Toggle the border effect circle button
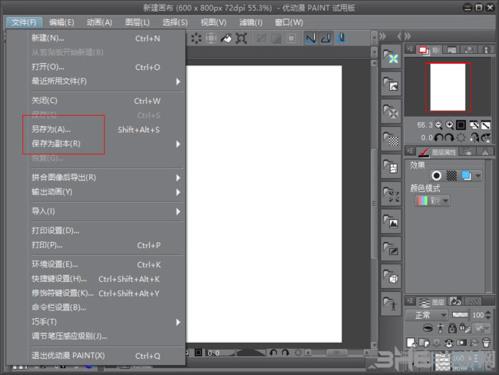This screenshot has height=375, width=499. pyautogui.click(x=436, y=175)
